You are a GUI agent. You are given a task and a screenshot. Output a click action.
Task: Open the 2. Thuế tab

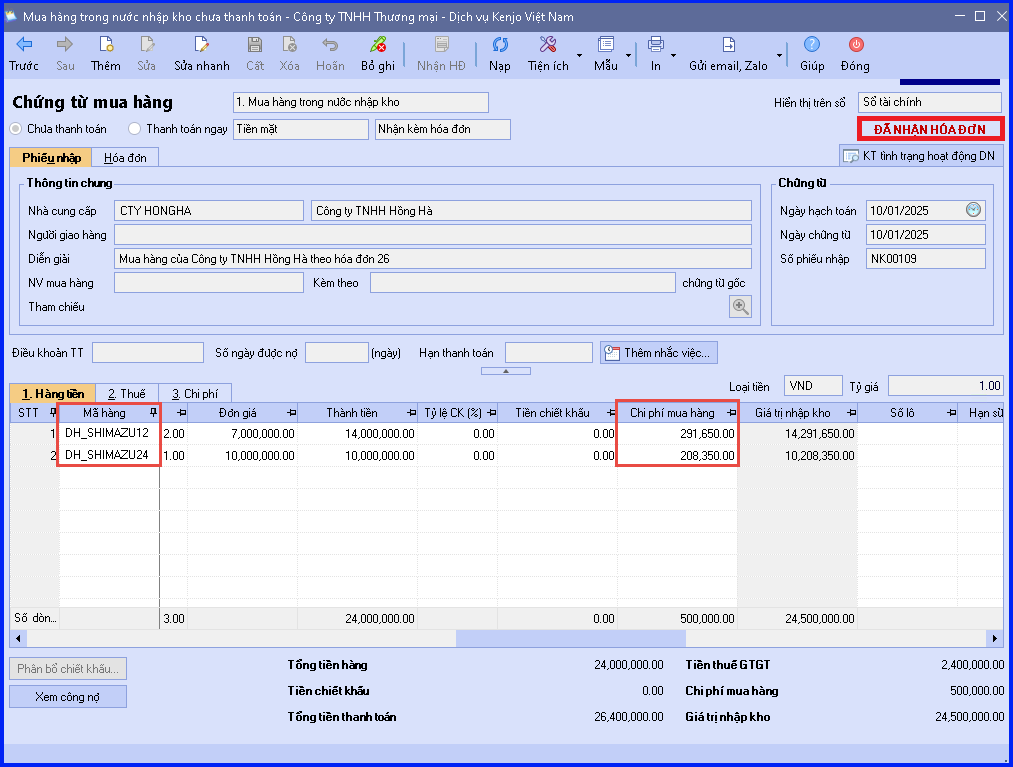coord(127,394)
